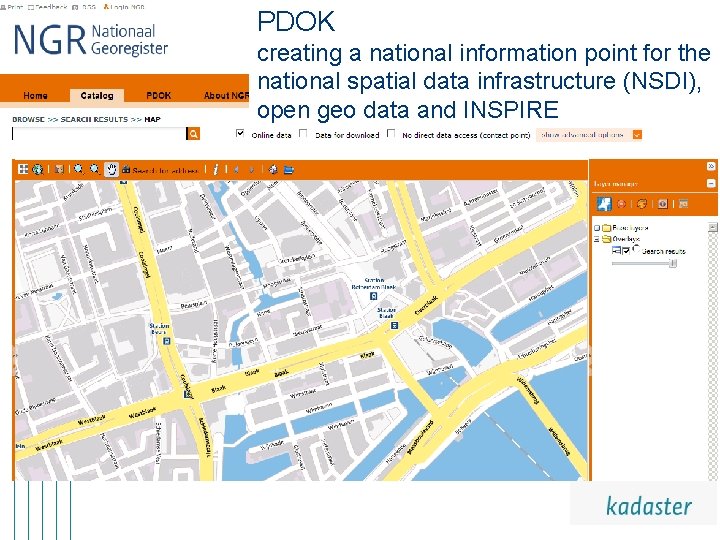Screen dimensions: 720x540
Task: Check the Data for download checkbox
Action: [x=303, y=134]
